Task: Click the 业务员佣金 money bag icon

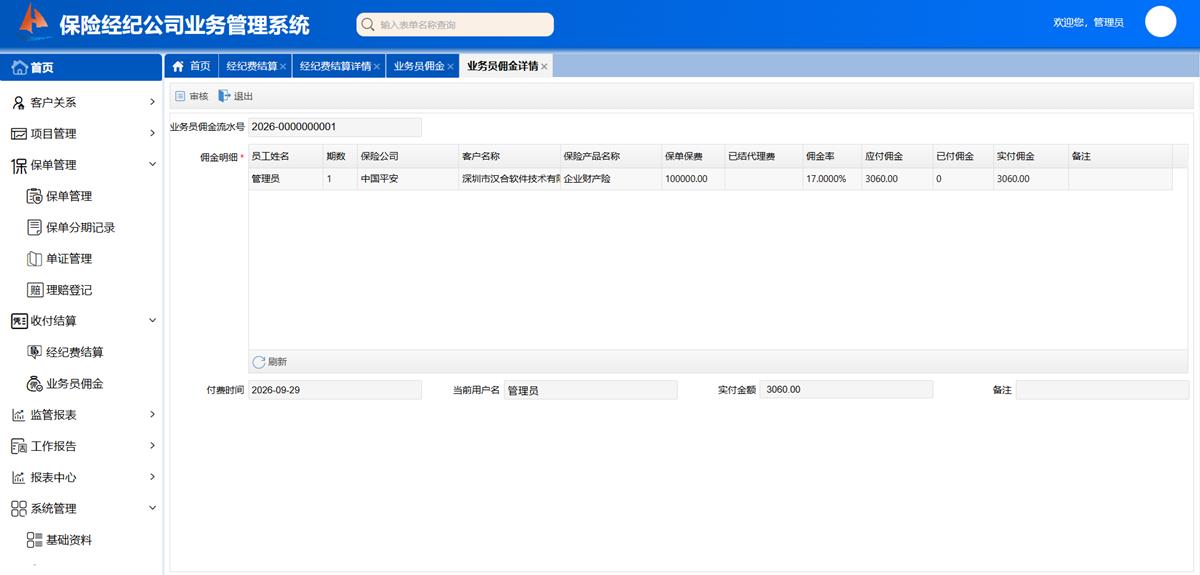Action: pos(35,383)
